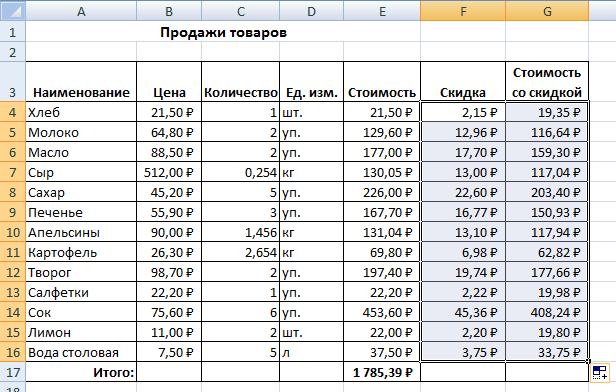Click the Select All corner box

click(13, 11)
